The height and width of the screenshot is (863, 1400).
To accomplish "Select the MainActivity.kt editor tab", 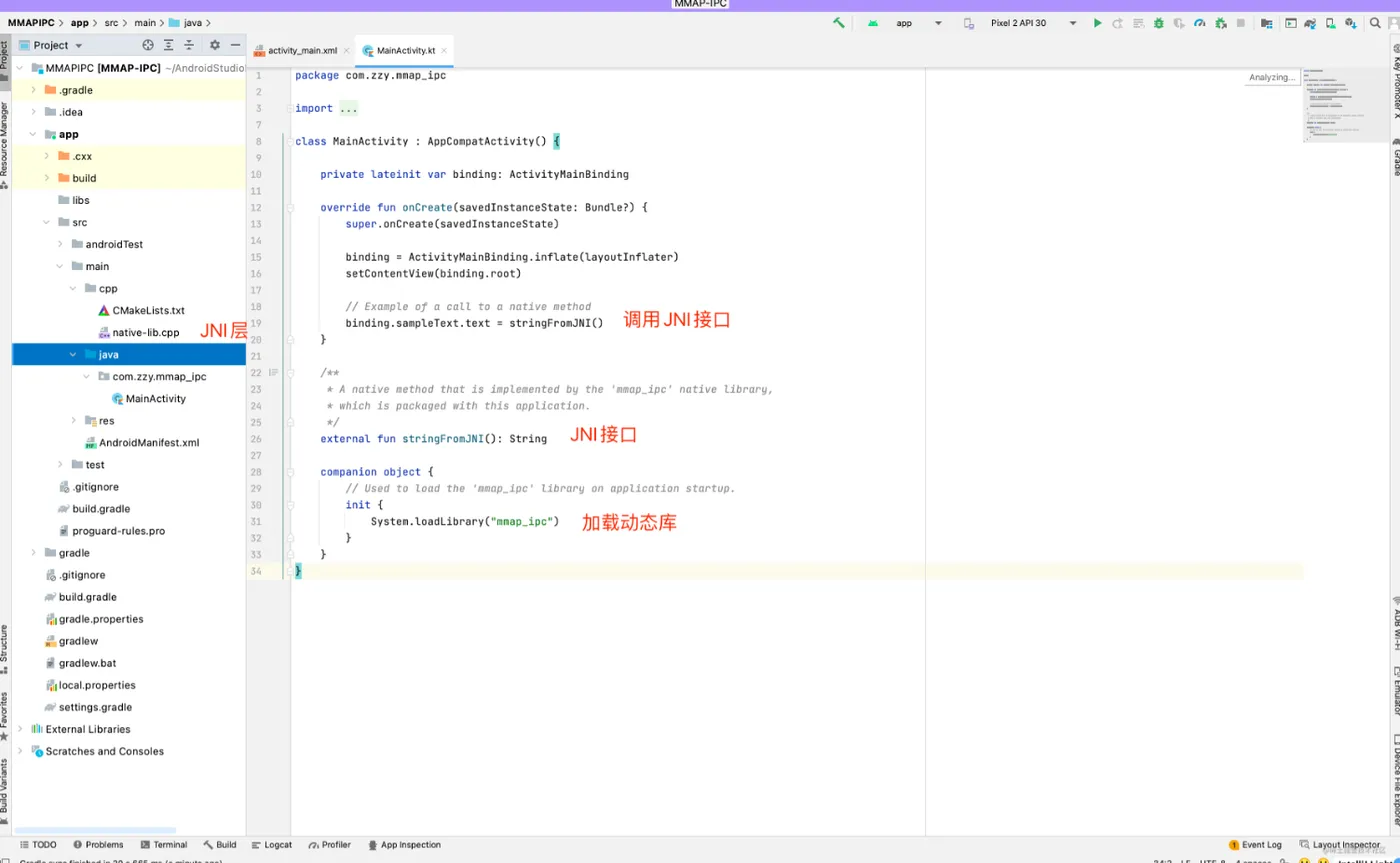I will point(406,50).
